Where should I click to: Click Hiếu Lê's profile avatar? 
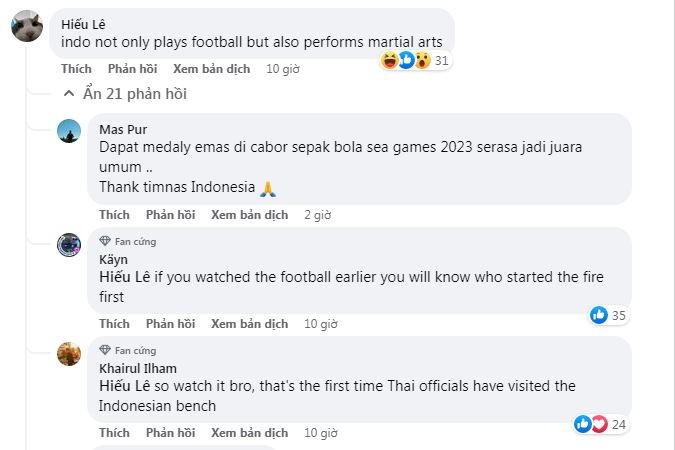pos(26,27)
